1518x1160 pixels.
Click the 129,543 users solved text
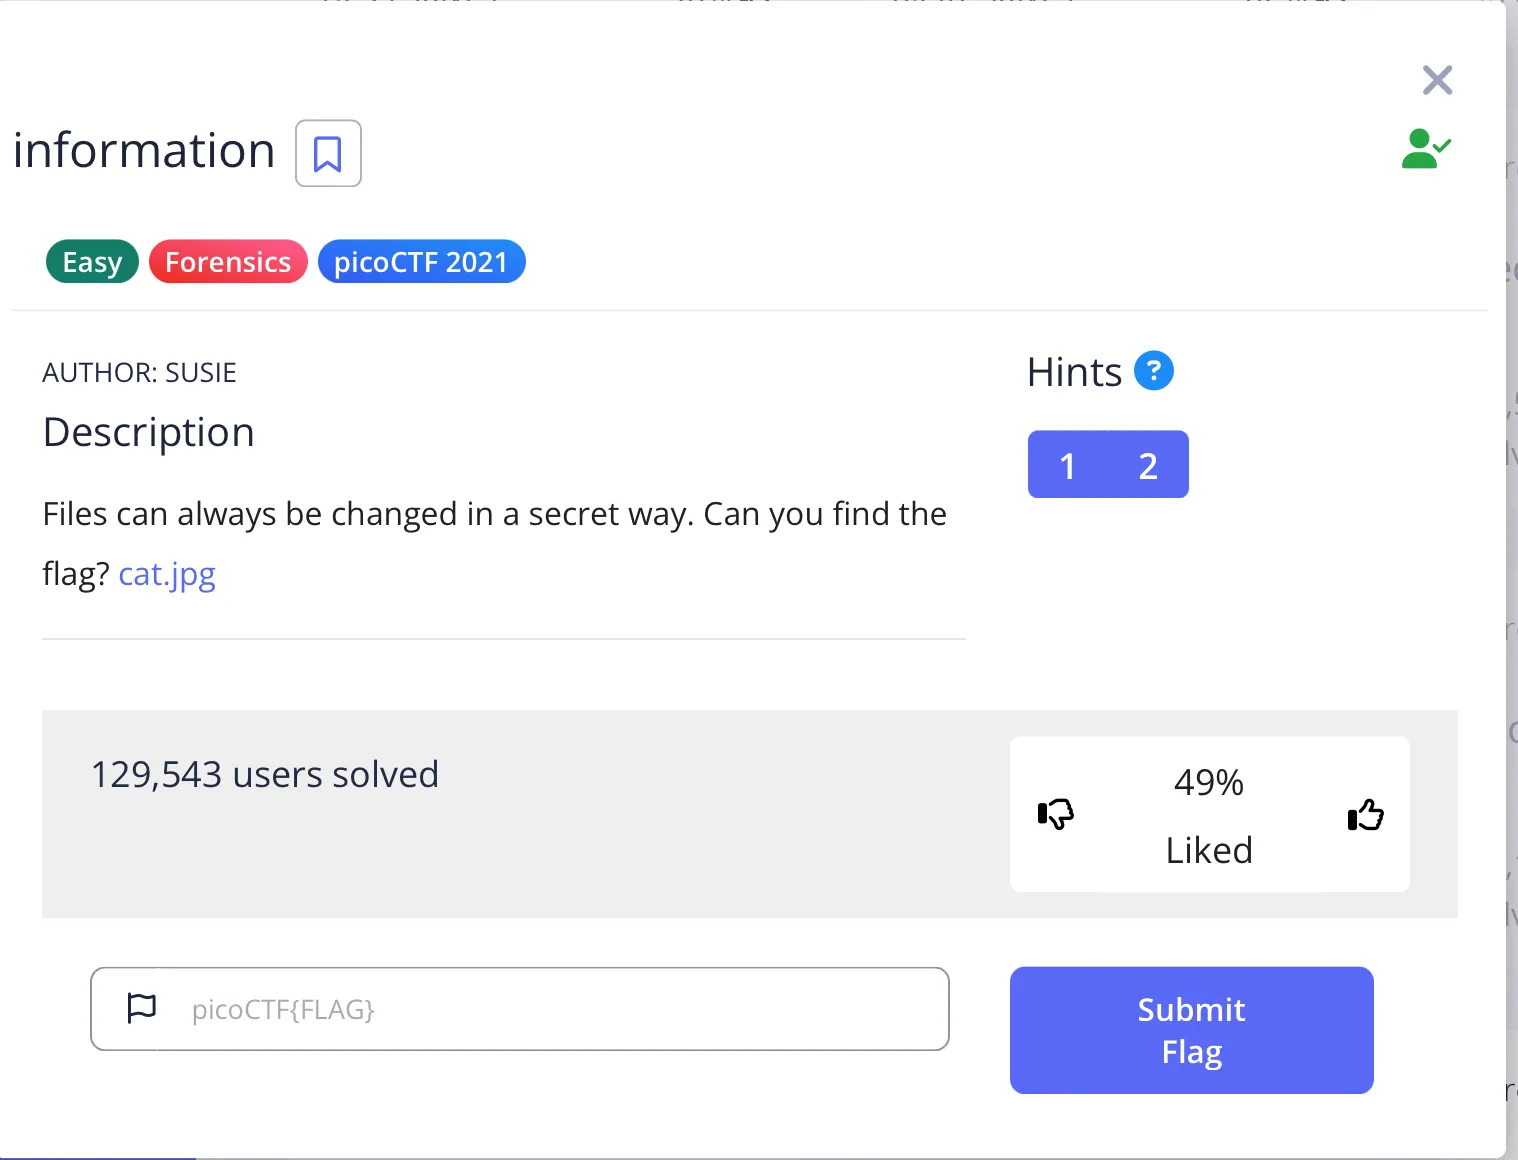click(x=265, y=775)
